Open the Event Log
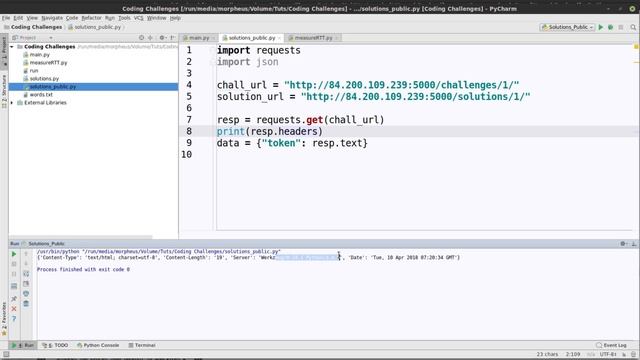Viewport: 640px width, 360px height. (x=611, y=345)
